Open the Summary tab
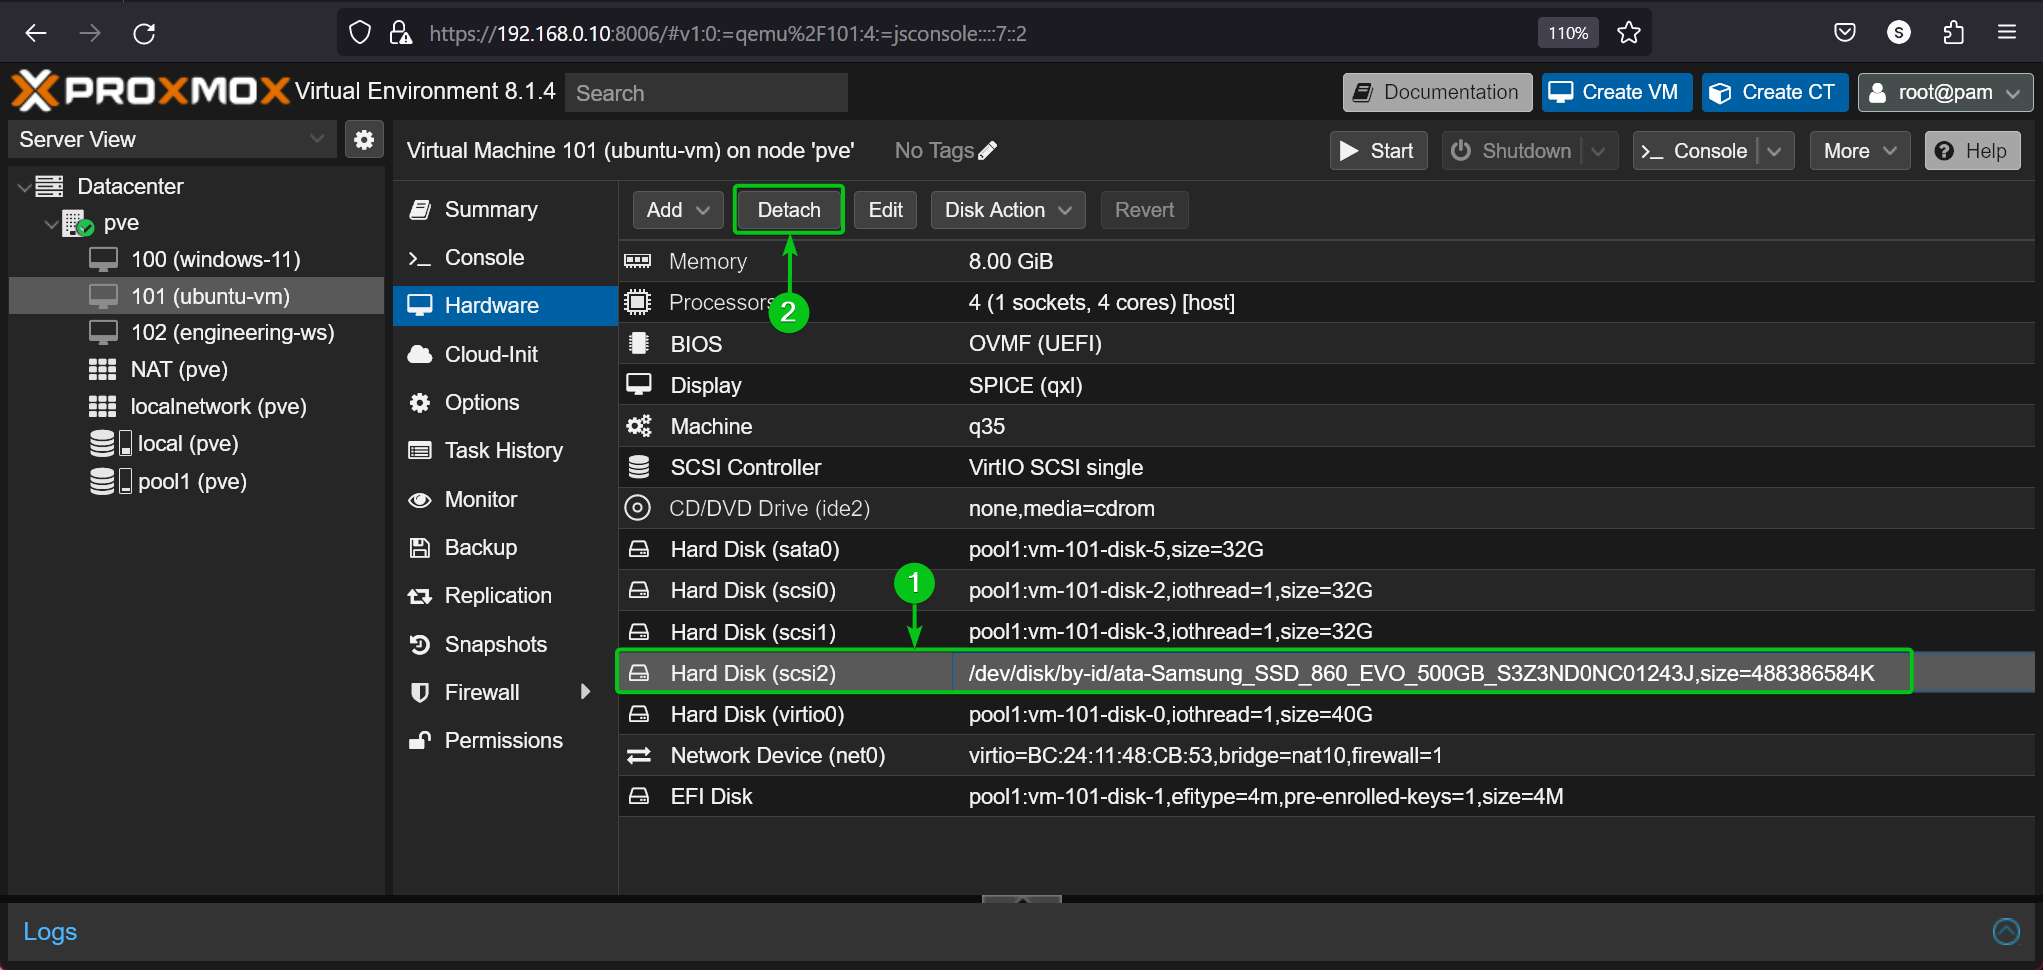The height and width of the screenshot is (970, 2043). (505, 209)
